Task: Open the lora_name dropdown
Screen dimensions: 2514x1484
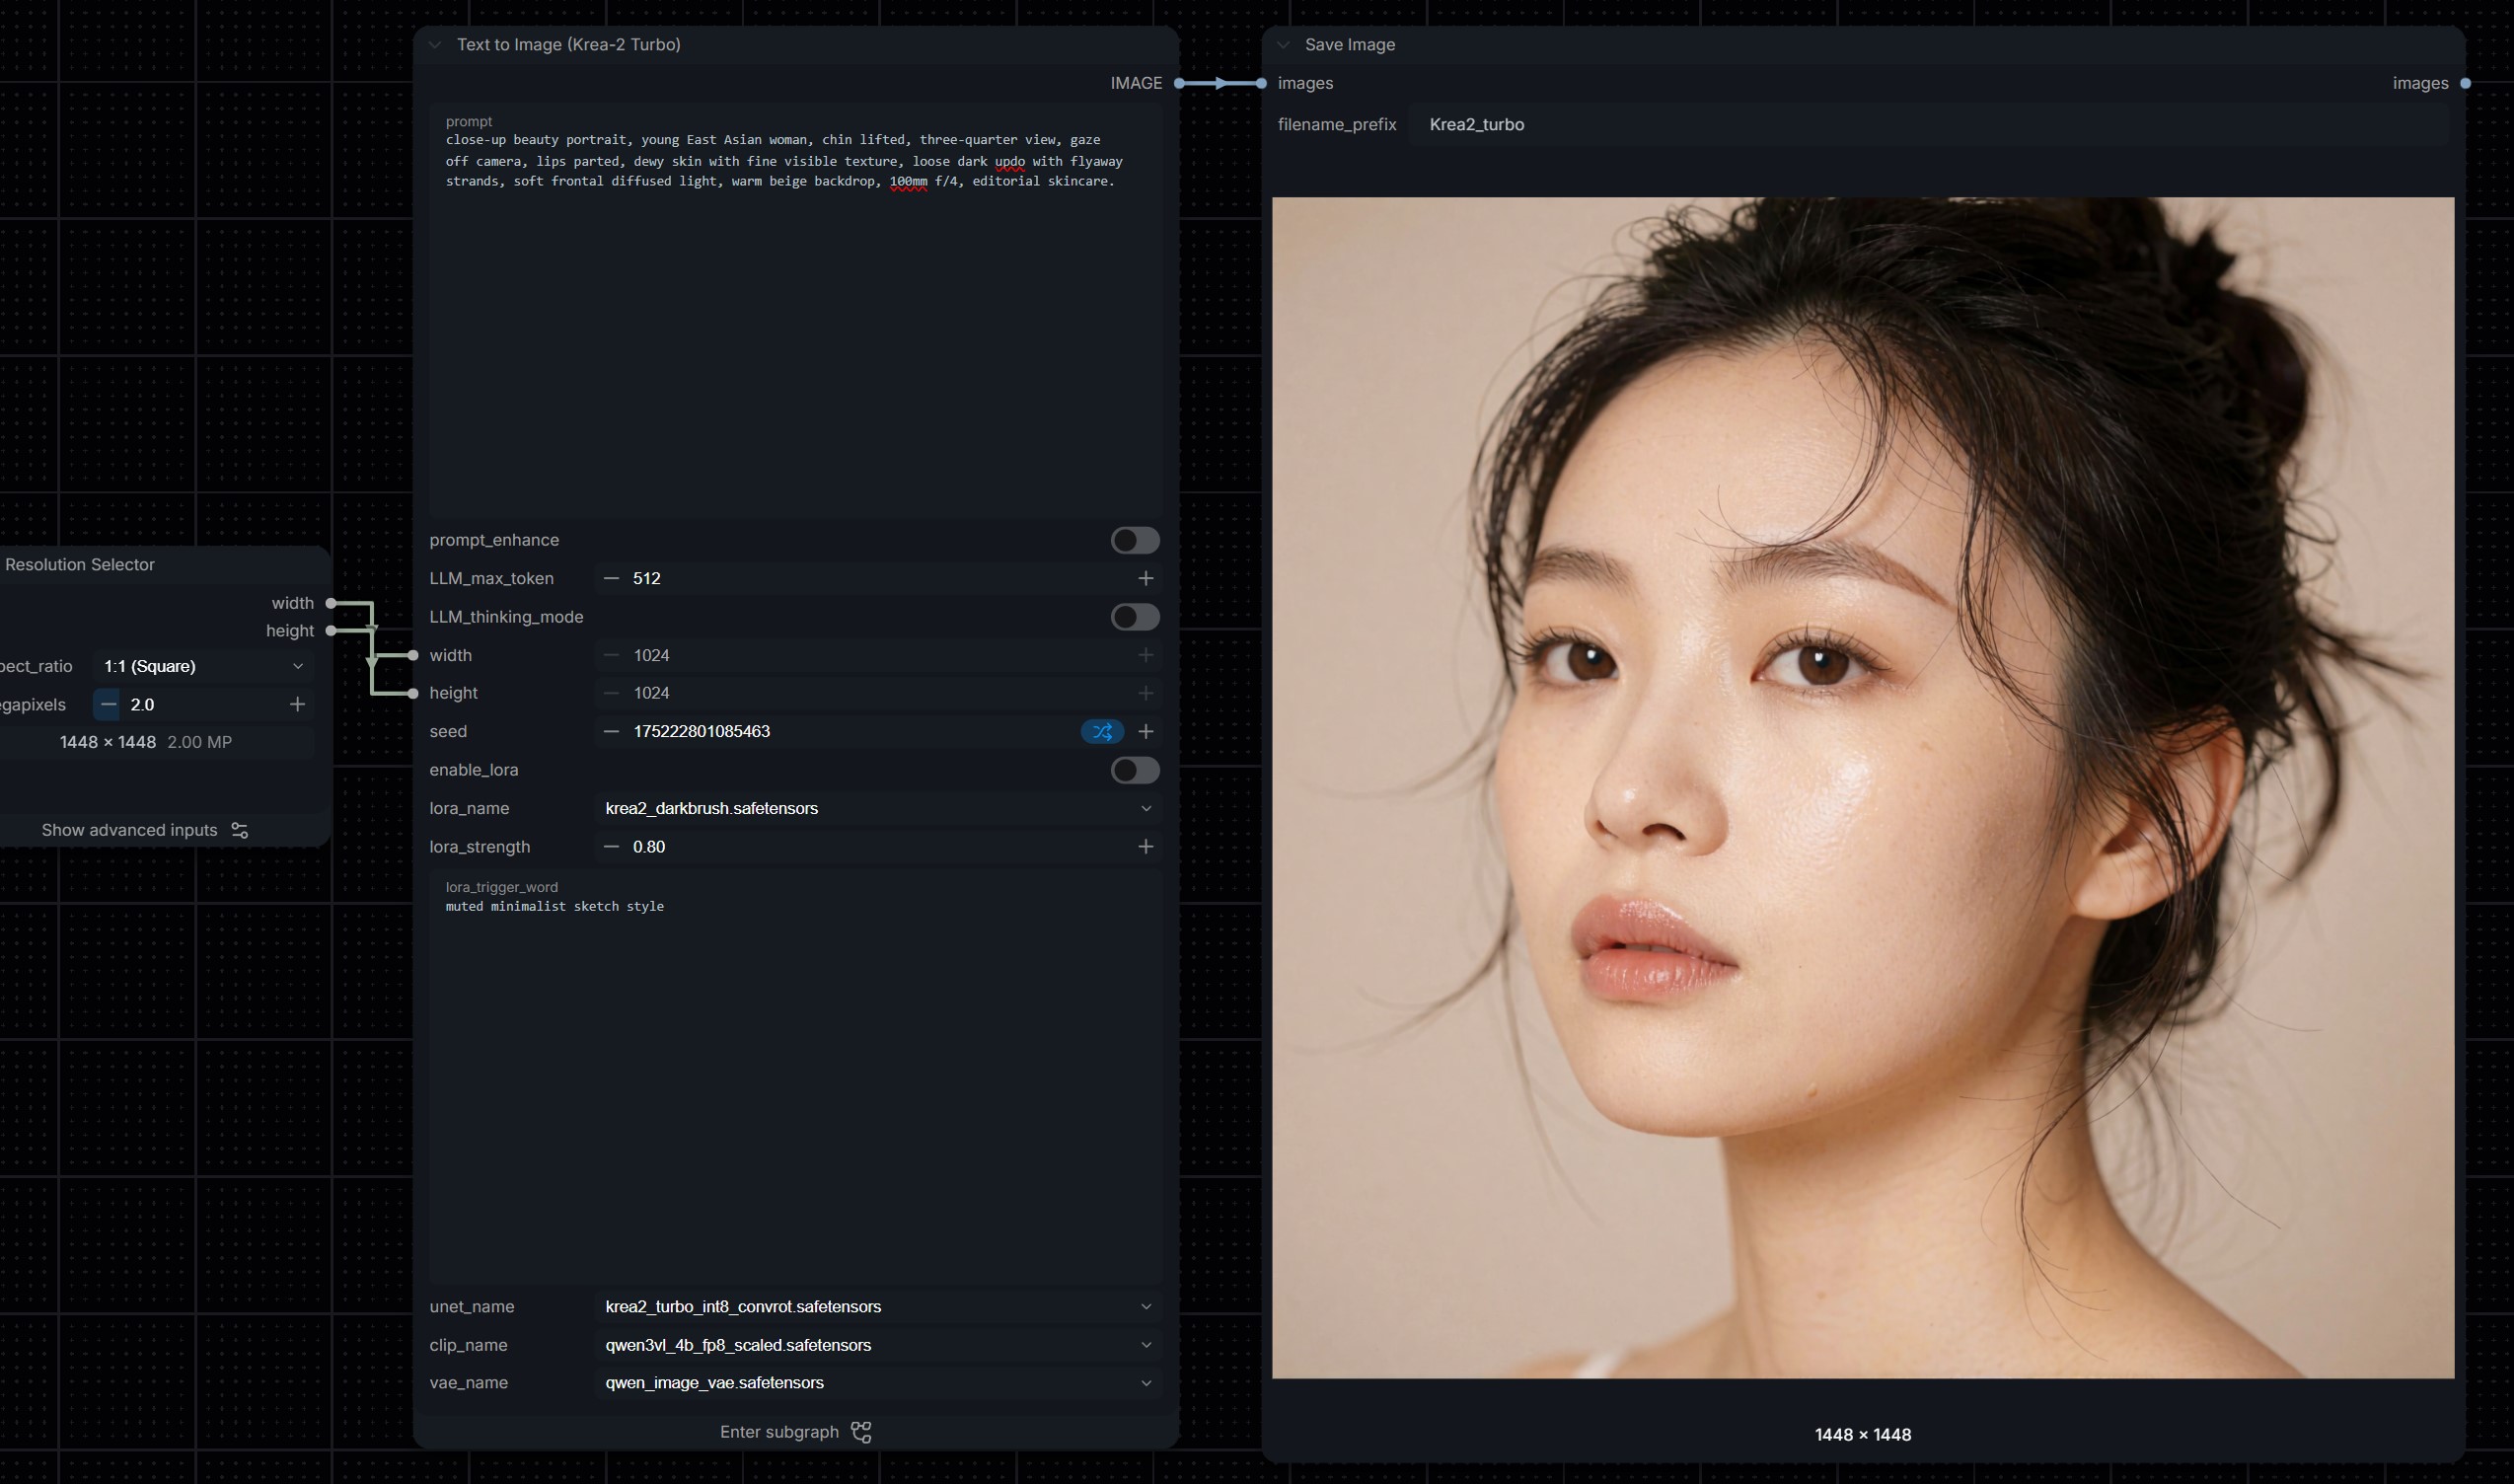Action: (x=878, y=809)
